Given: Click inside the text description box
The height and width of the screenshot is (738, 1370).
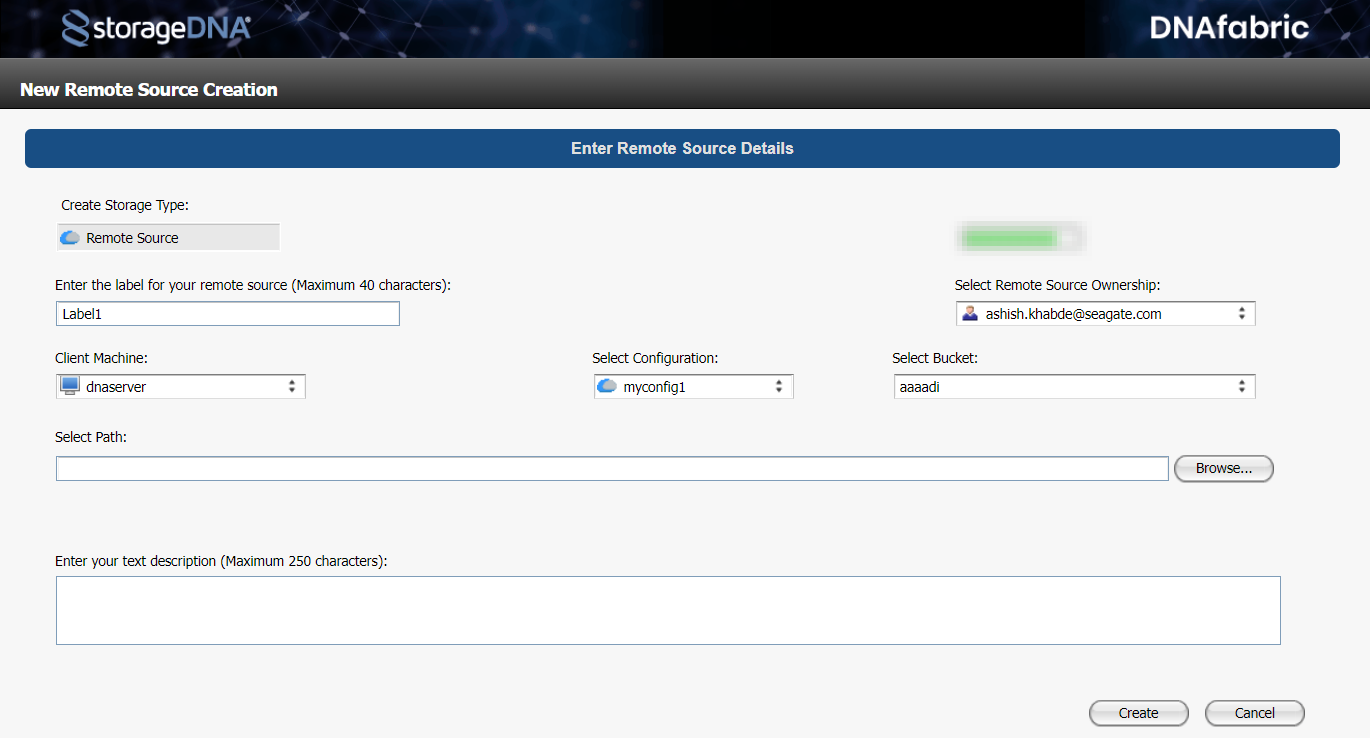Looking at the screenshot, I should pos(667,610).
